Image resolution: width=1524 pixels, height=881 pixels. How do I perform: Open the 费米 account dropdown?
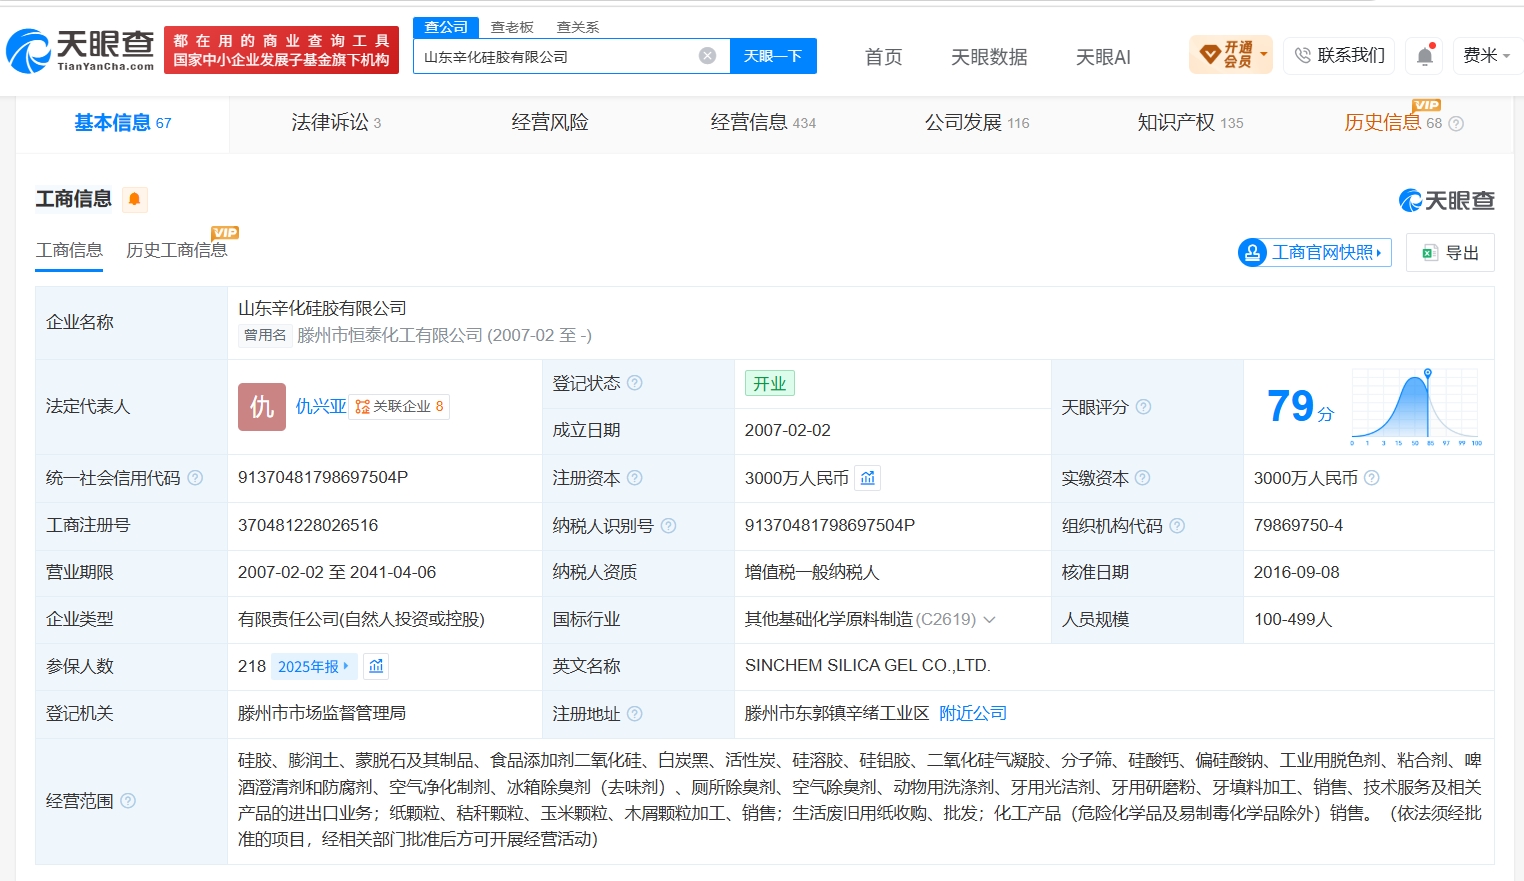pos(1486,56)
